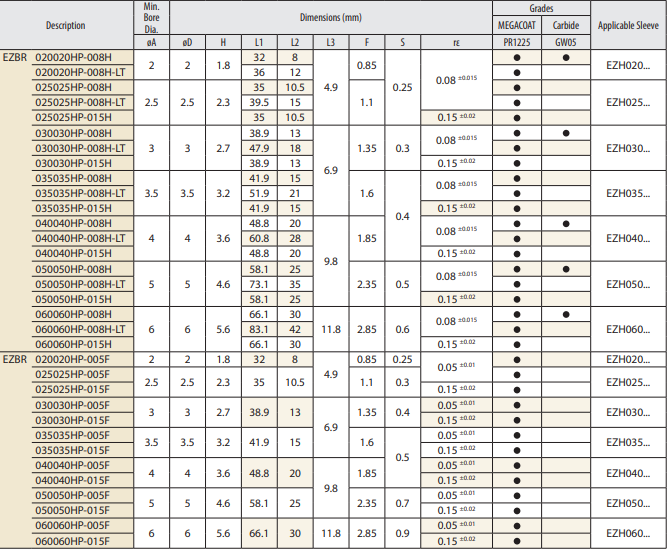Select row 040040HP-015H description
This screenshot has width=669, height=551.
click(x=73, y=253)
